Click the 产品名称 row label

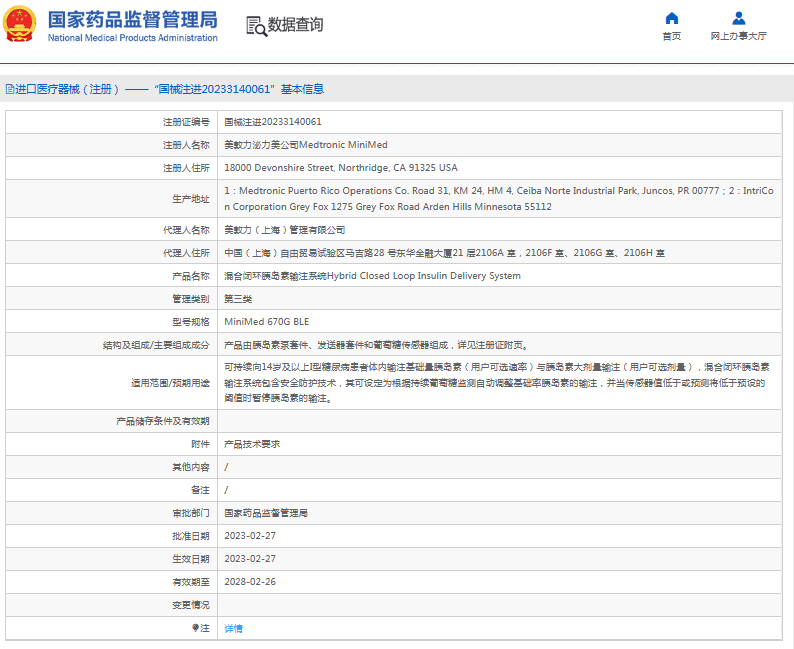(190, 276)
